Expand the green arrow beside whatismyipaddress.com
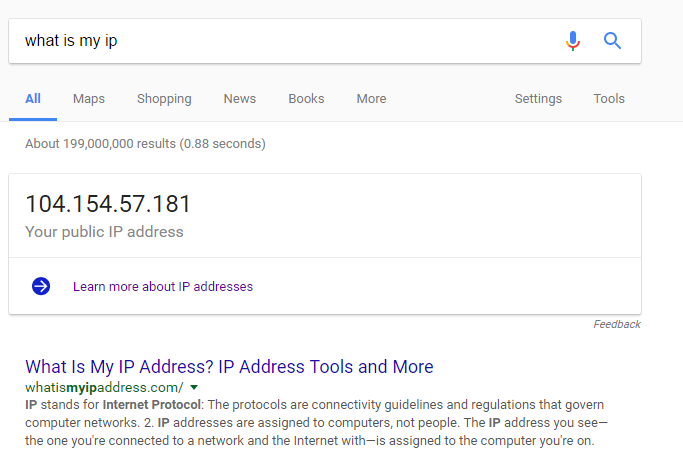The image size is (683, 465). (x=194, y=387)
